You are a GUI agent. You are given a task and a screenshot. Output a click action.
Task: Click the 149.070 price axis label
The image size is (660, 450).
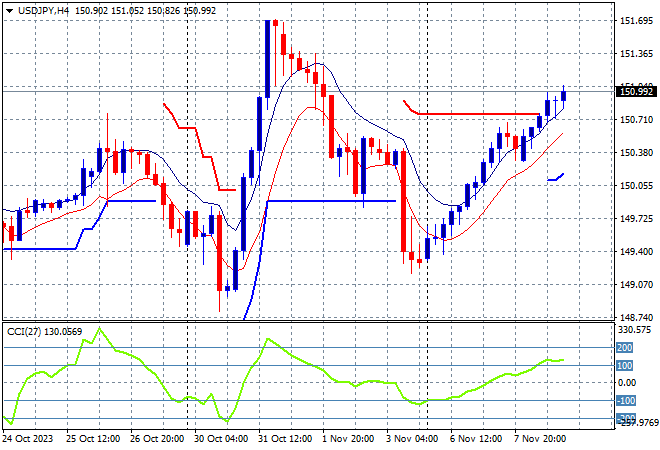point(638,285)
